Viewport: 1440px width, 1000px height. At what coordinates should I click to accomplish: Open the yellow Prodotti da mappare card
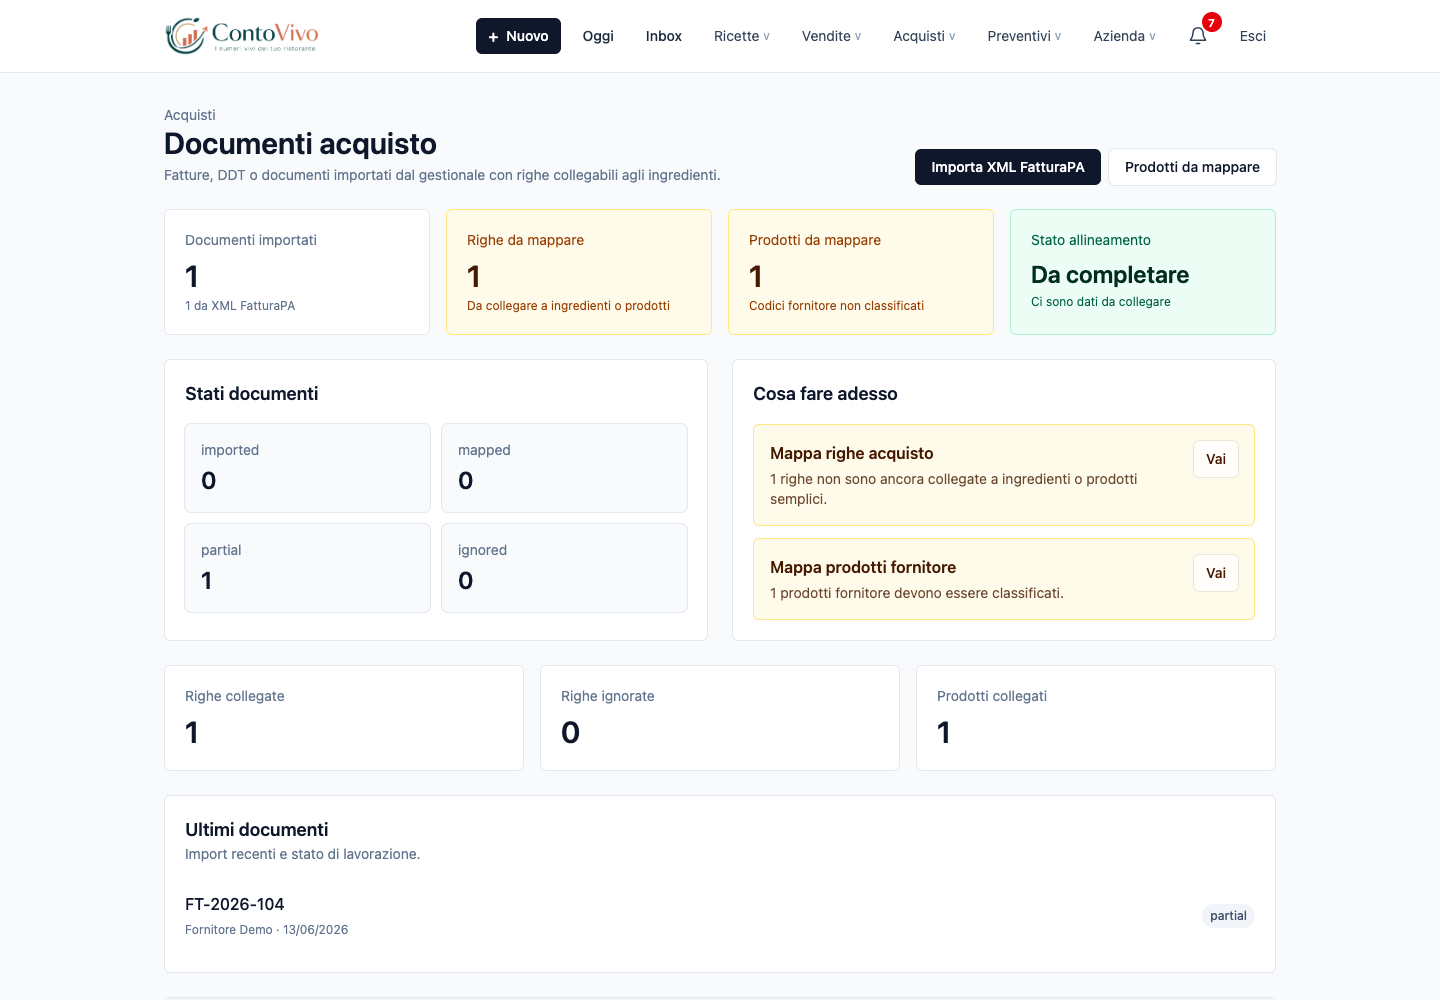(861, 272)
